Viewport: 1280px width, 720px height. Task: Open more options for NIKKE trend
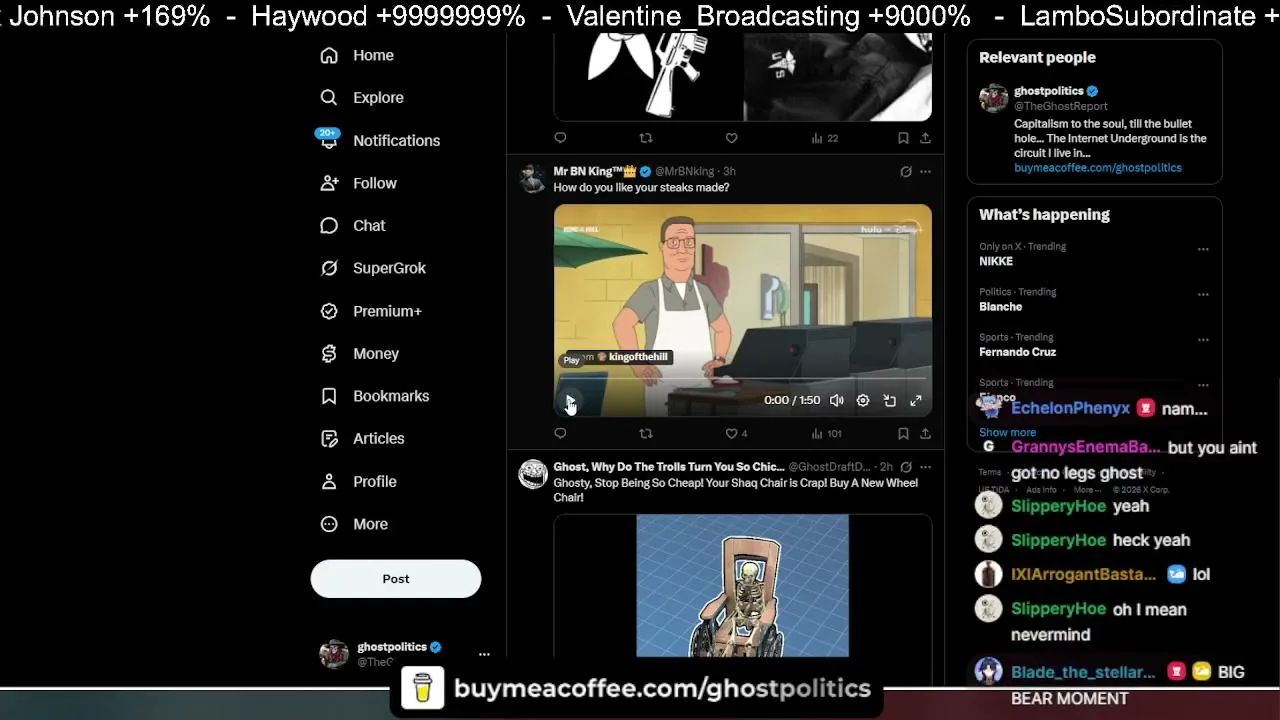(x=1203, y=249)
